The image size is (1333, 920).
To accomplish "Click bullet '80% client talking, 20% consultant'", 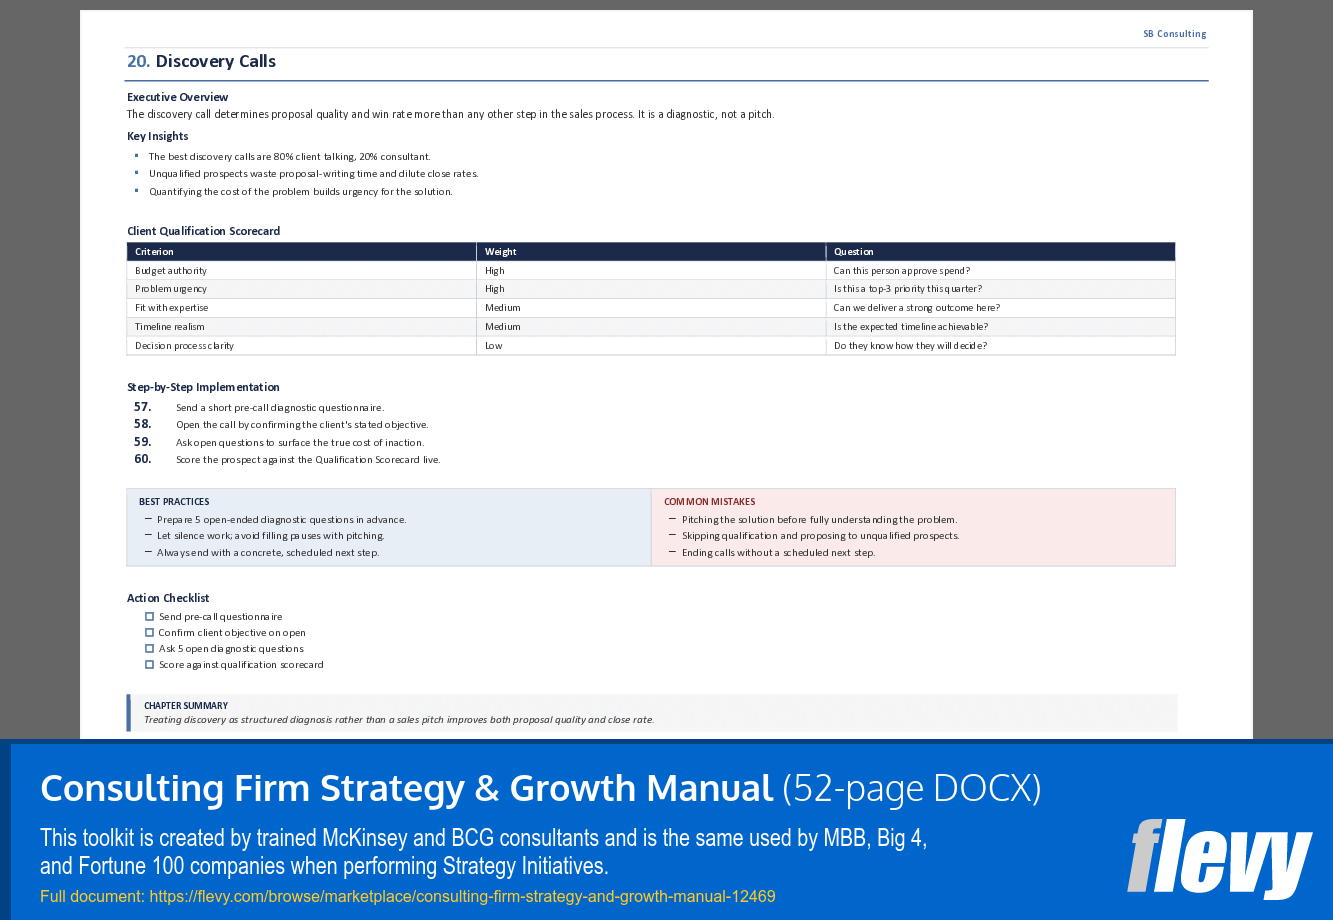I will 289,157.
